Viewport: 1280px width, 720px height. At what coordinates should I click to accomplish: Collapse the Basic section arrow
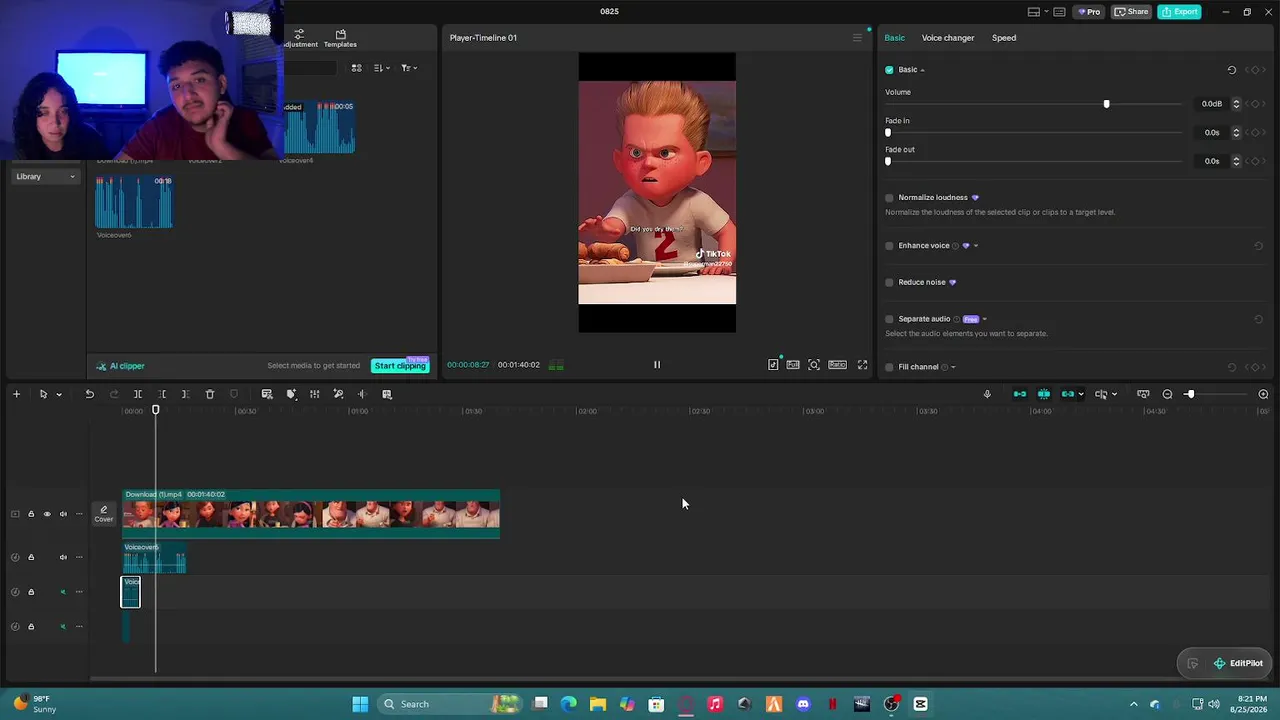(x=922, y=70)
